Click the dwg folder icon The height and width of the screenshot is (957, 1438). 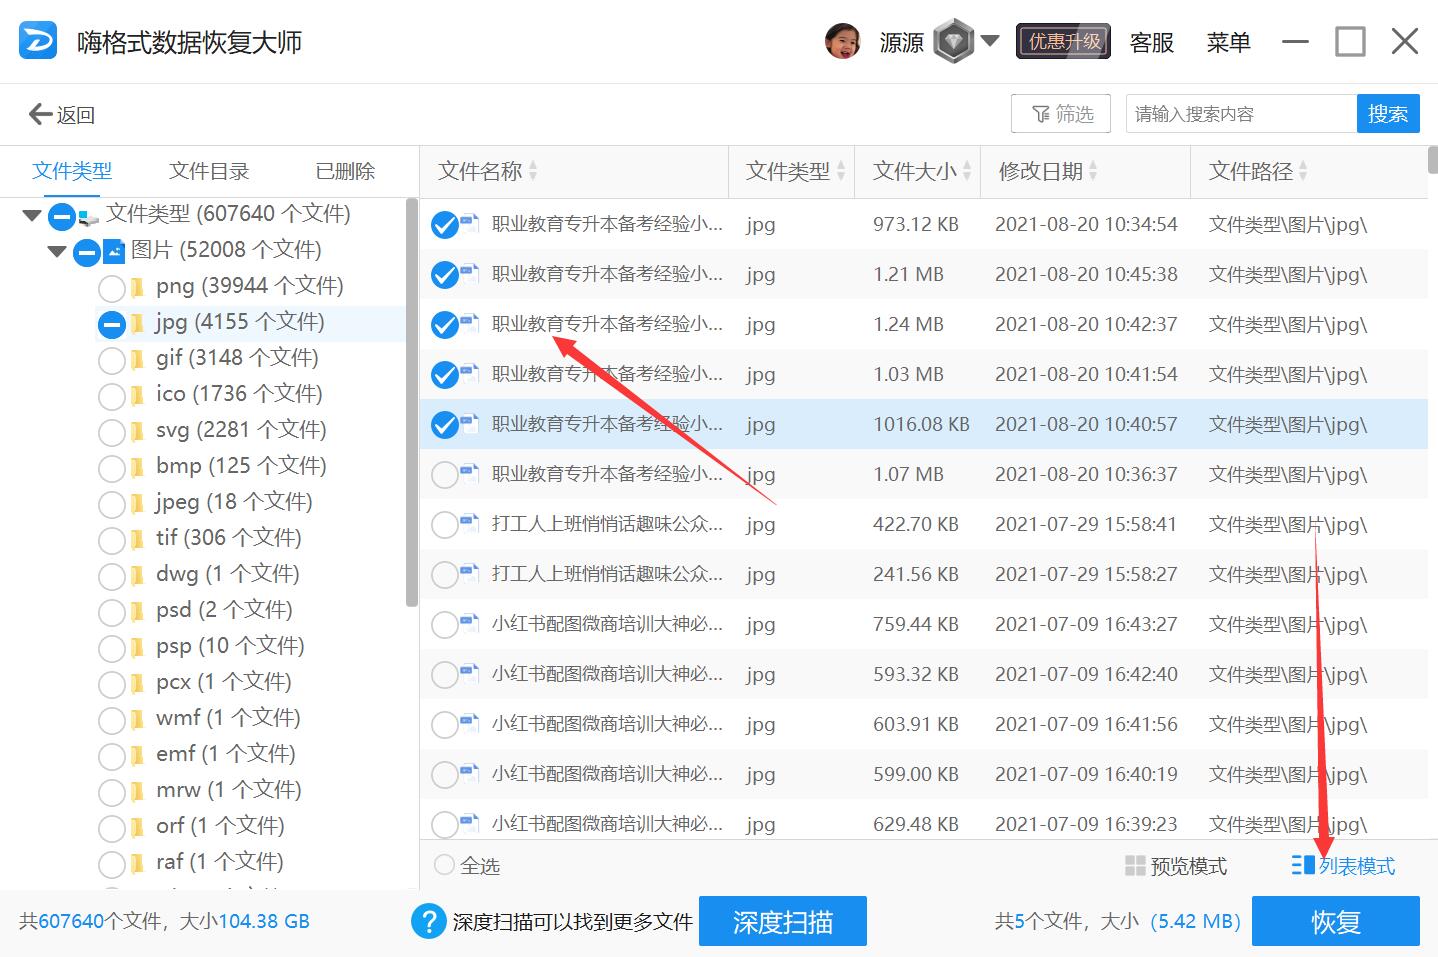138,575
